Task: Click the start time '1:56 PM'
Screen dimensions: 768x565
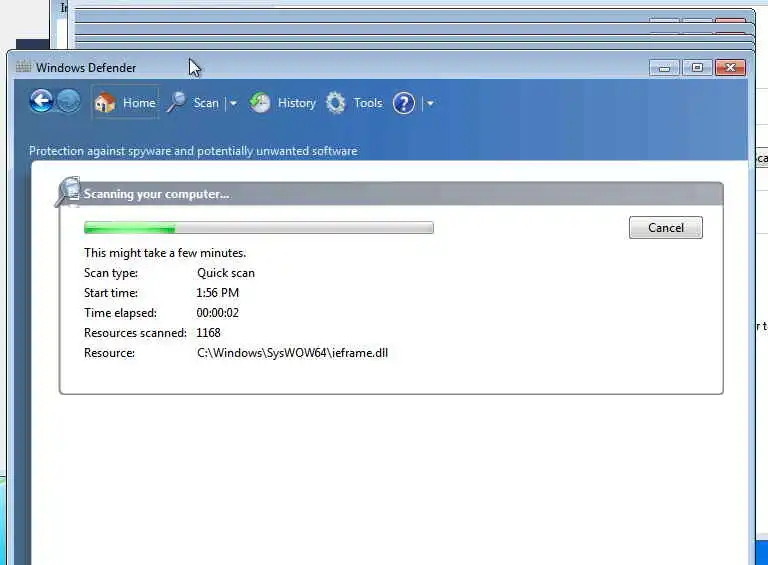Action: click(x=217, y=293)
